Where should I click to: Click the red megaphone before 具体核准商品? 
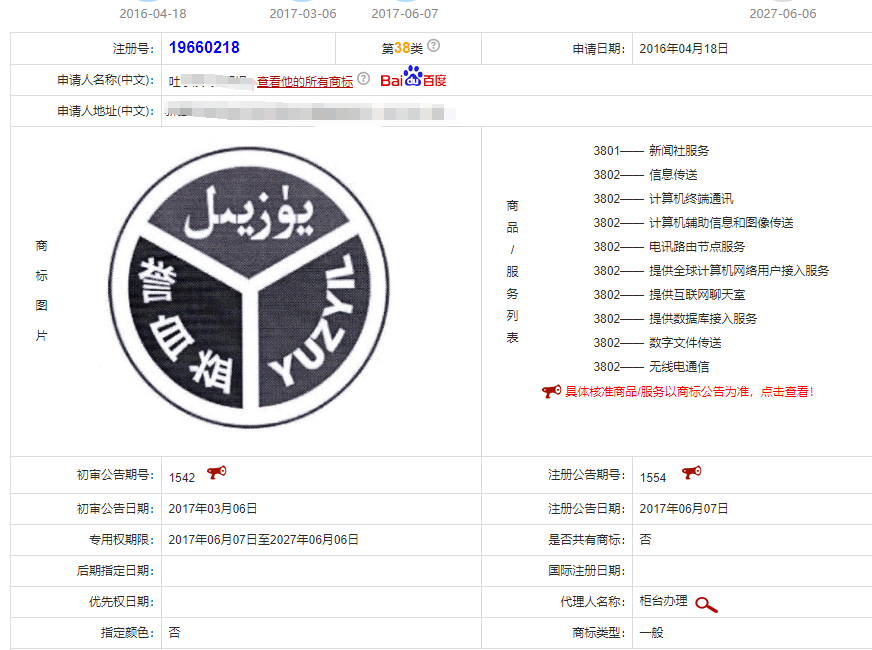click(x=552, y=391)
